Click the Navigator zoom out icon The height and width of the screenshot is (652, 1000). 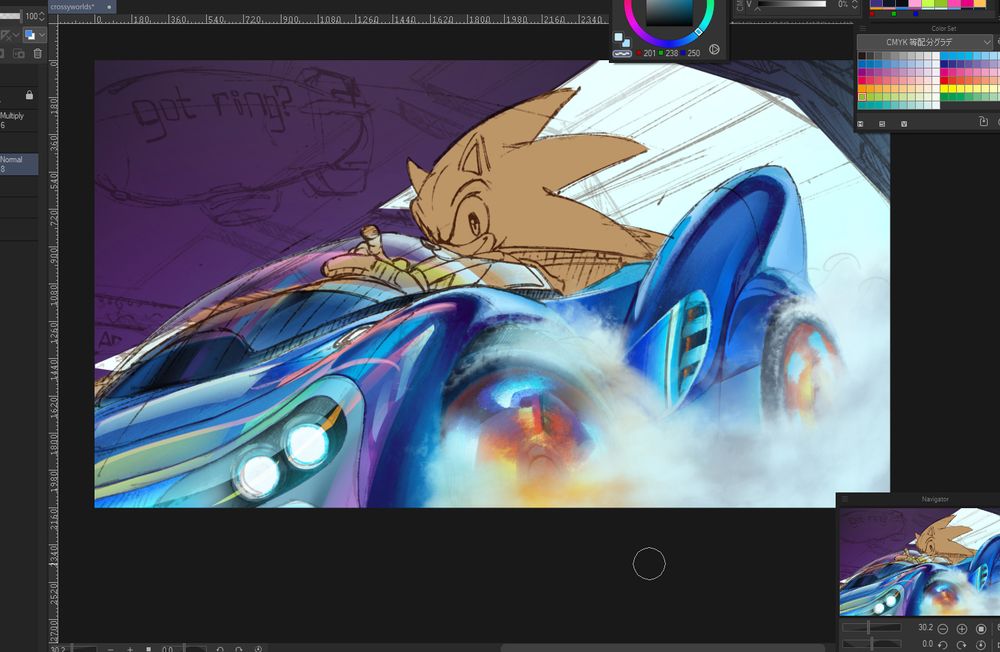943,629
